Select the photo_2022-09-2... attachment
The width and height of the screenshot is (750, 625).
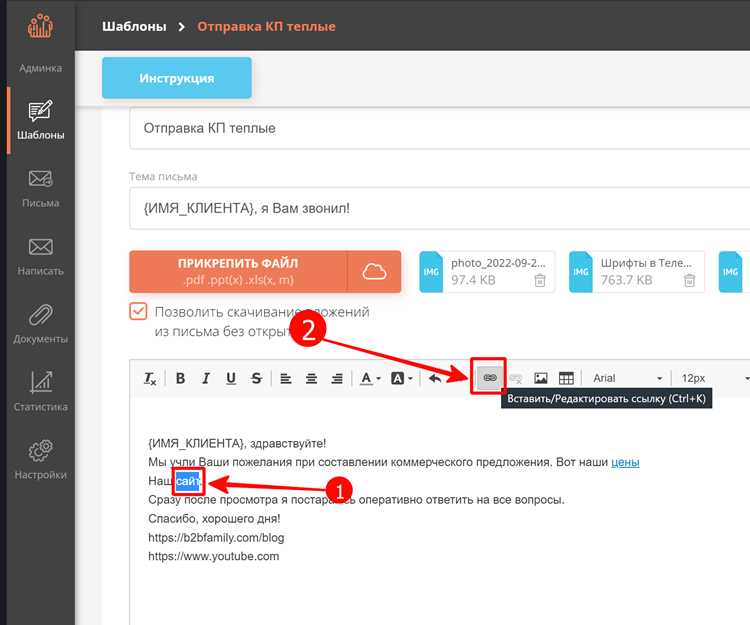[x=487, y=272]
